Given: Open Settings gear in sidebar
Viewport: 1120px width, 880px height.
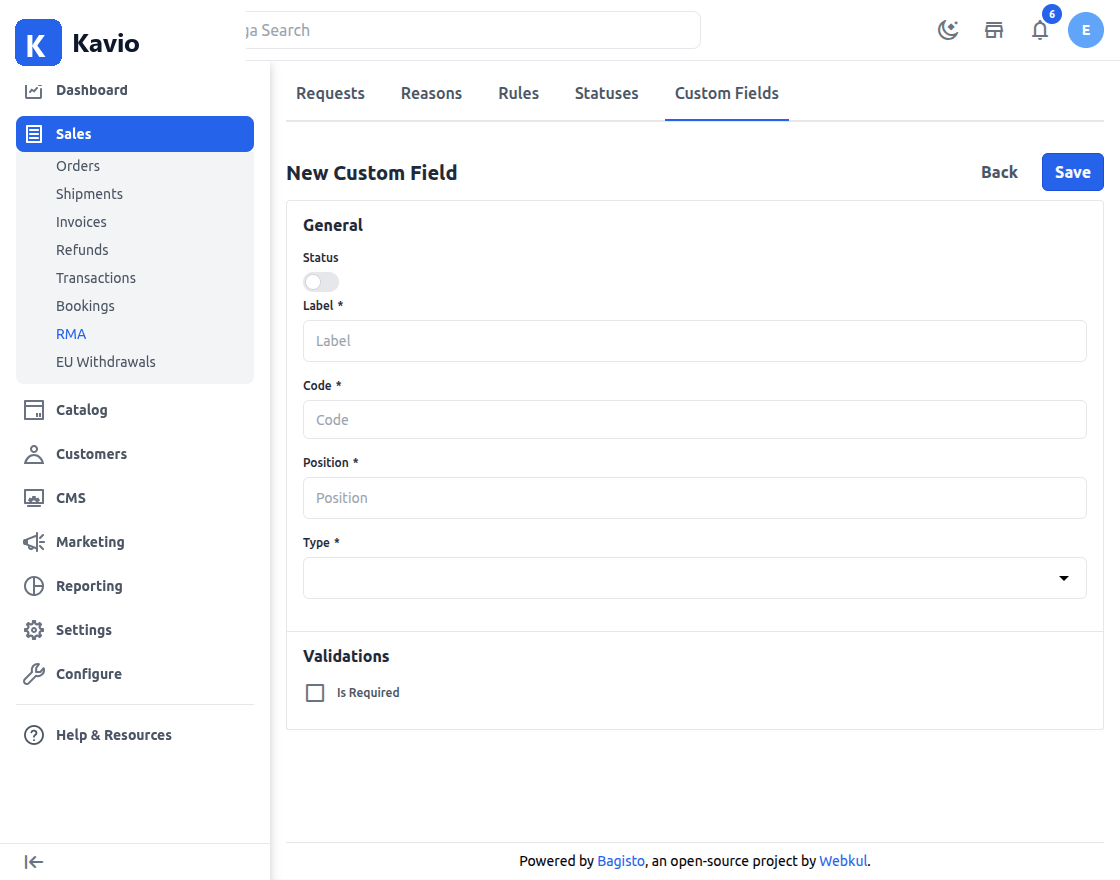Looking at the screenshot, I should 34,630.
